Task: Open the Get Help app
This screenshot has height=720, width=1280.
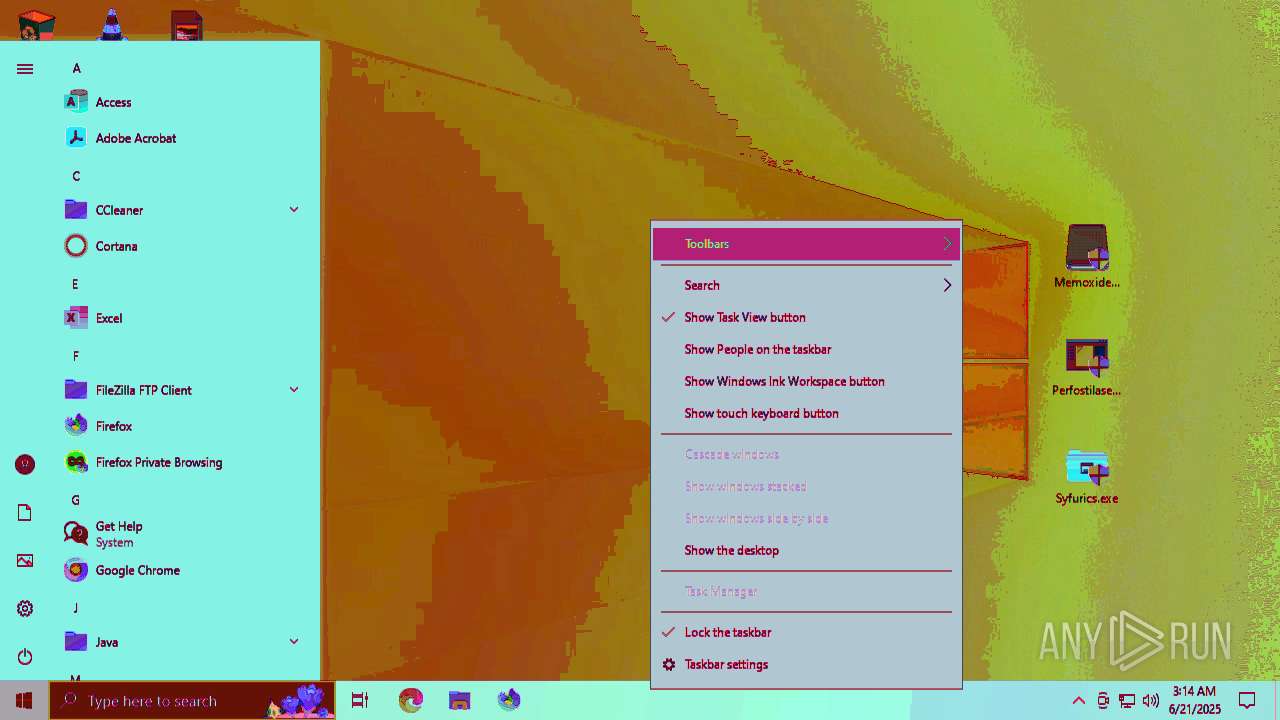Action: tap(119, 533)
